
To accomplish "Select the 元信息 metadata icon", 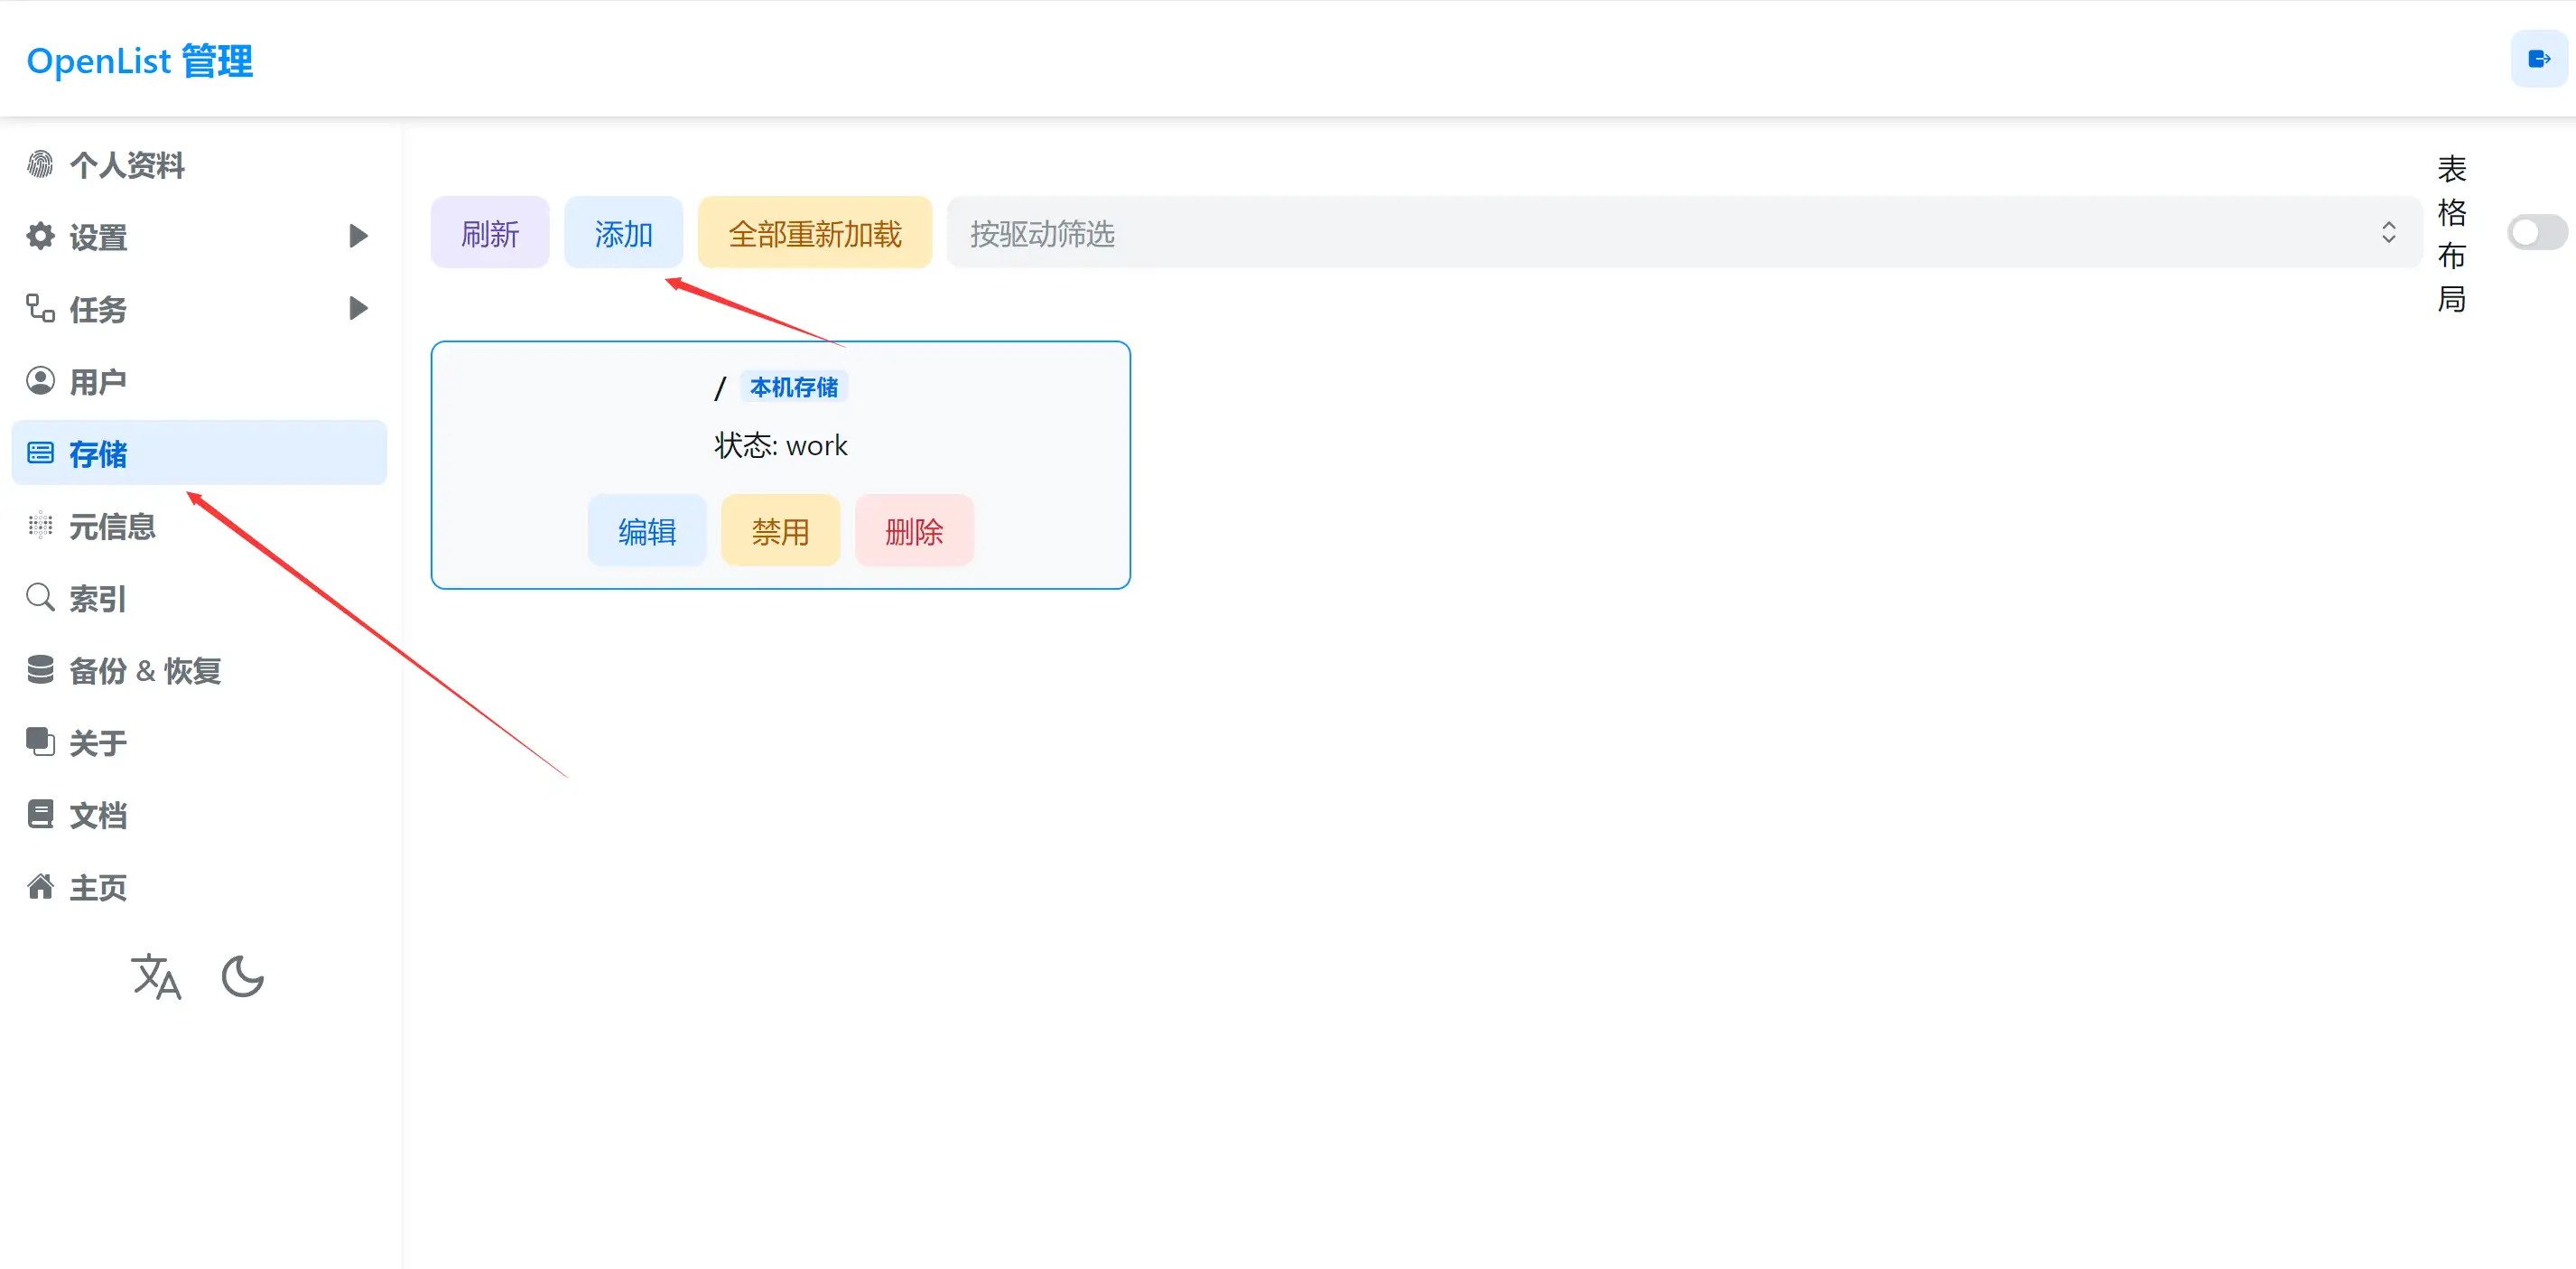I will click(x=40, y=525).
